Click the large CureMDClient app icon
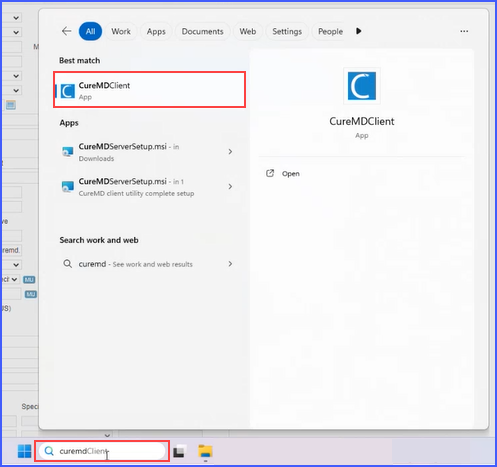Viewport: 497px width, 467px height. coord(362,86)
